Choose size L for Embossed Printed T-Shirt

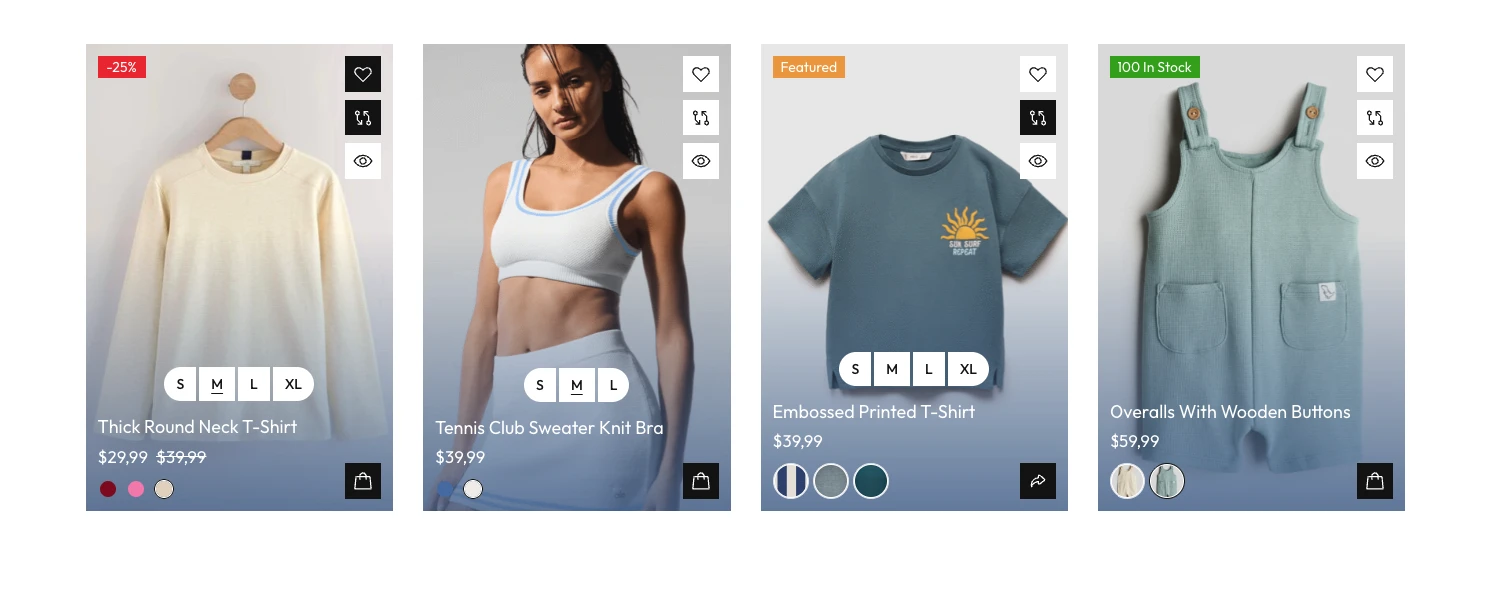pyautogui.click(x=929, y=369)
